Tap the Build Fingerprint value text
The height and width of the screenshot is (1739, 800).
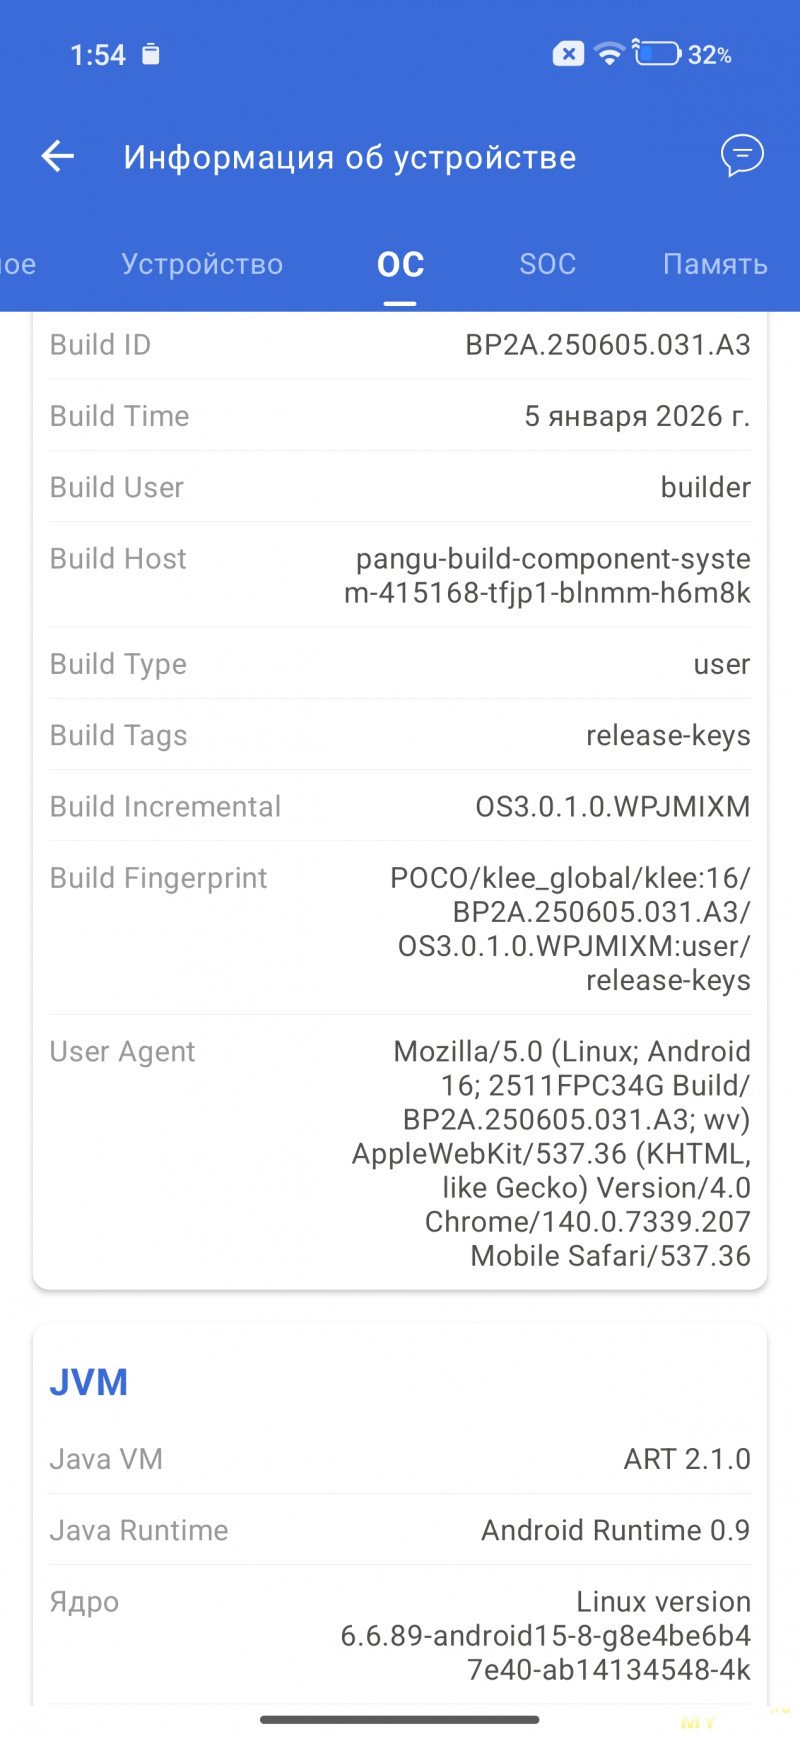click(572, 929)
